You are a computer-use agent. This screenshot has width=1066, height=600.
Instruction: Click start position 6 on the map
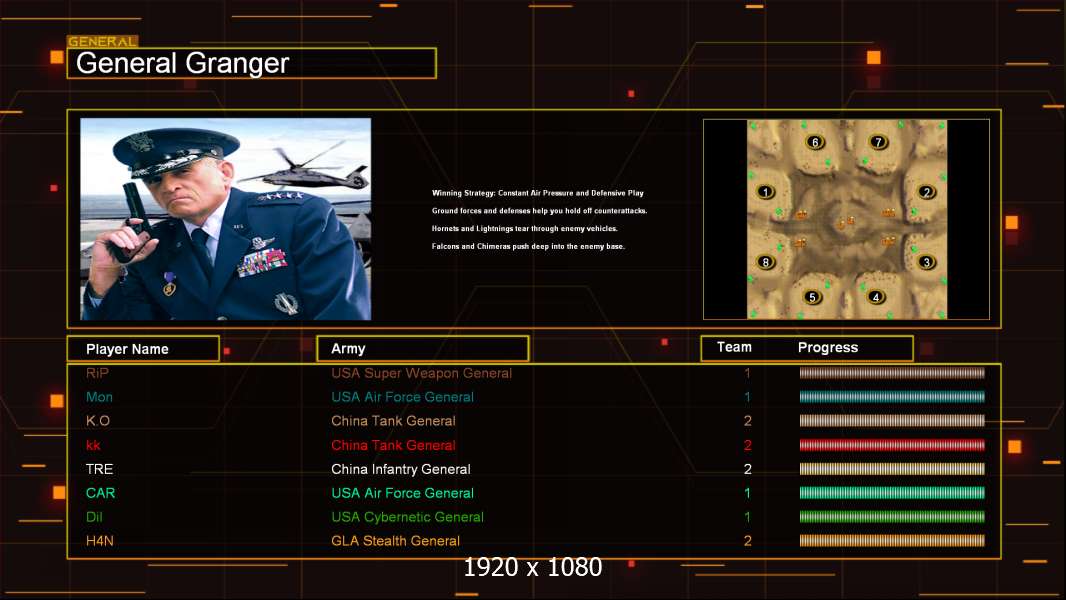coord(814,142)
